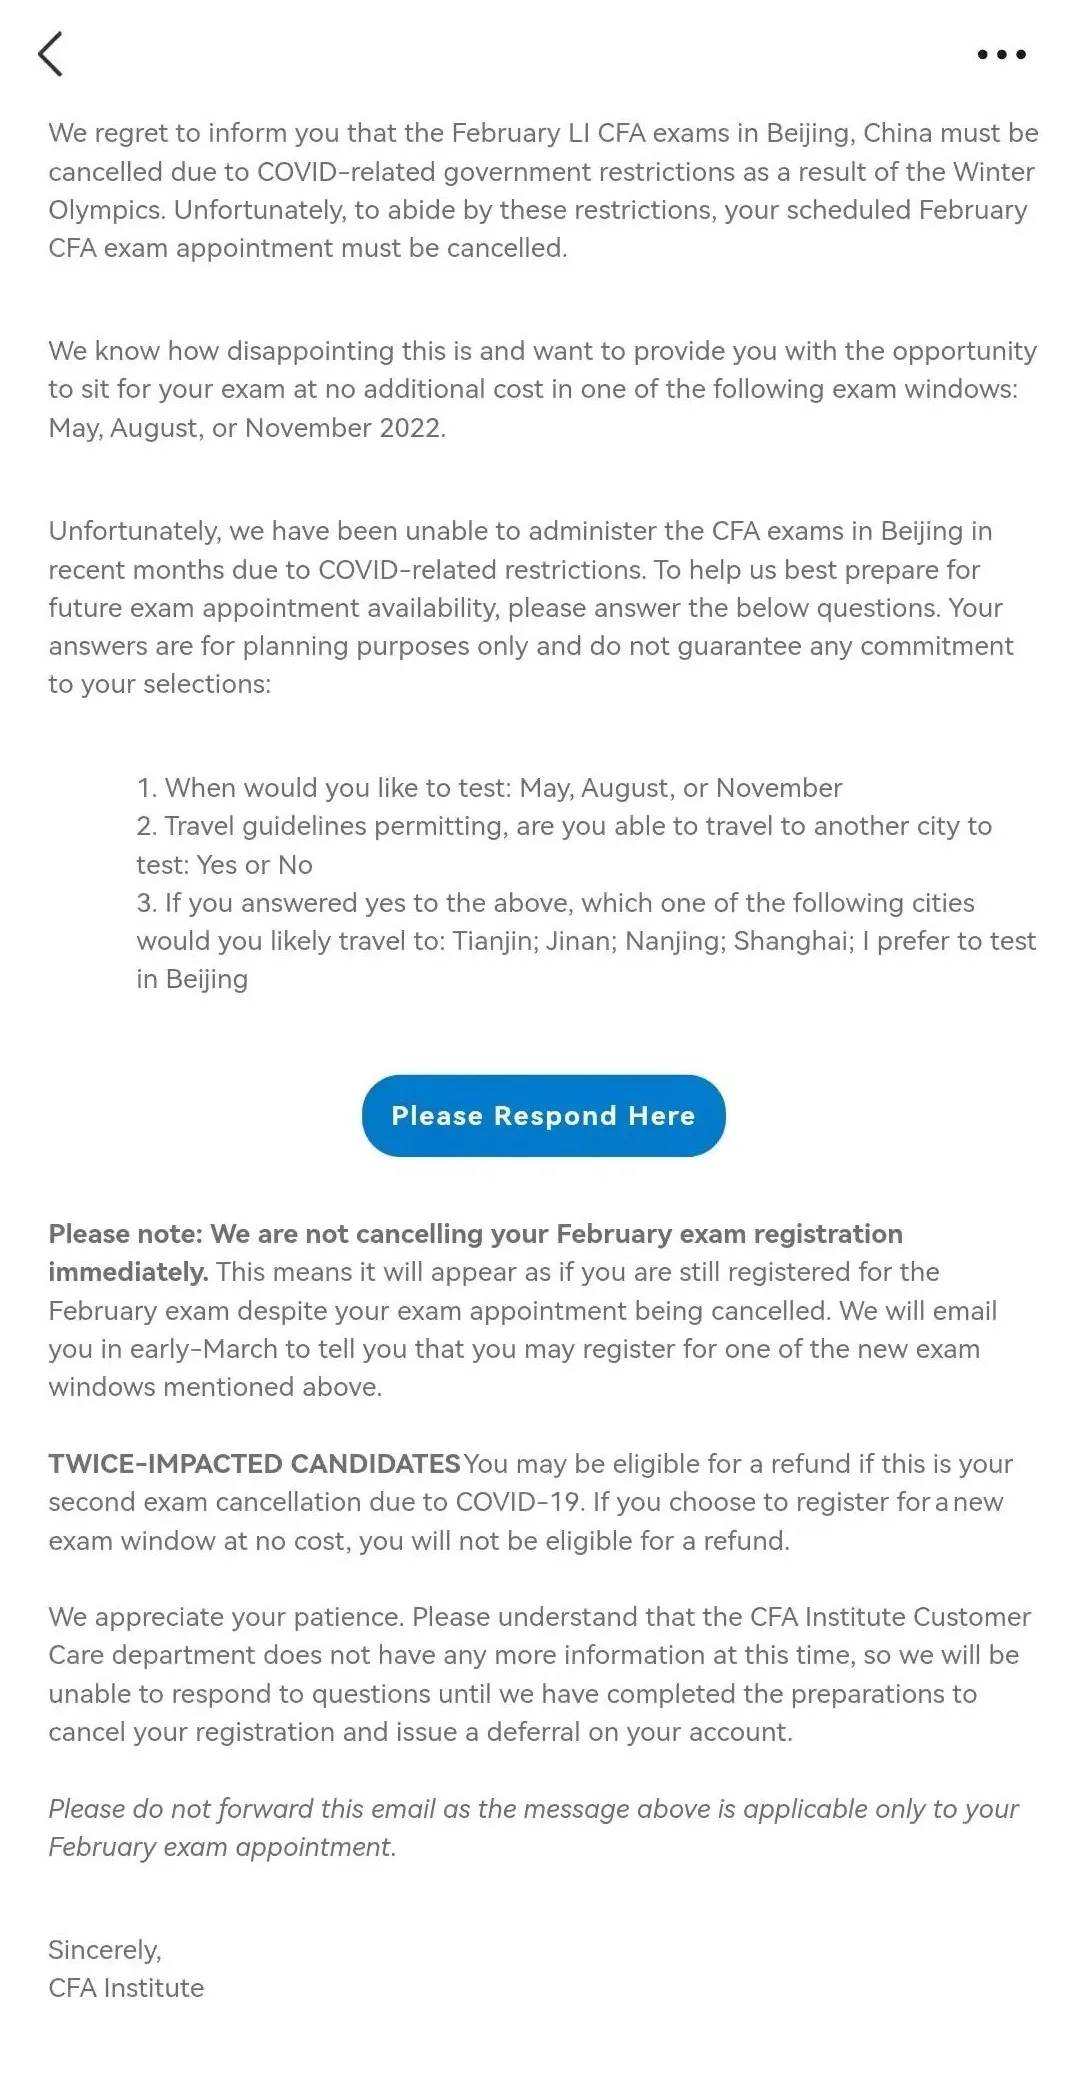Viewport: 1077px width, 2079px height.
Task: Open the three-dot more options menu
Action: [1001, 55]
